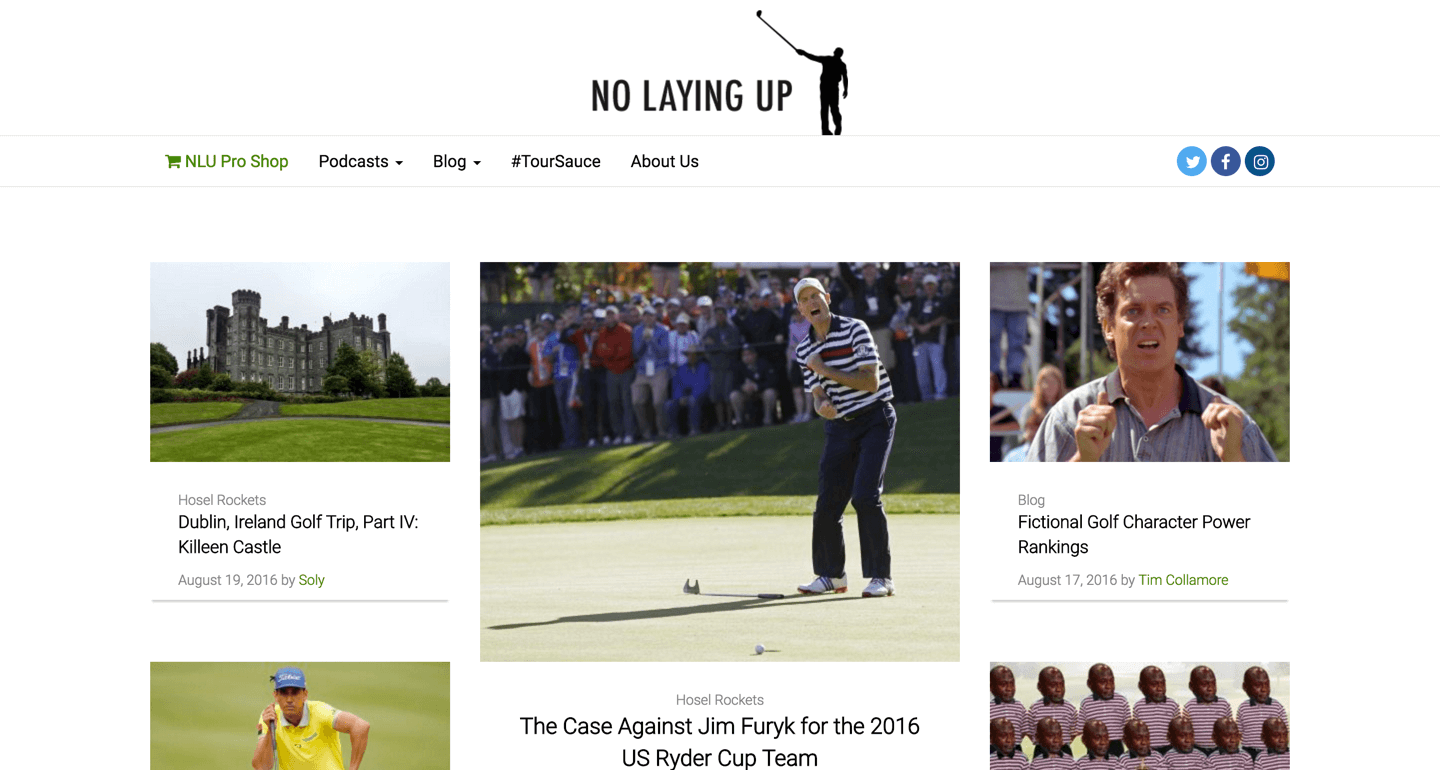Click the shopping cart icon beside NLU Pro Shop
1440x770 pixels.
[173, 161]
